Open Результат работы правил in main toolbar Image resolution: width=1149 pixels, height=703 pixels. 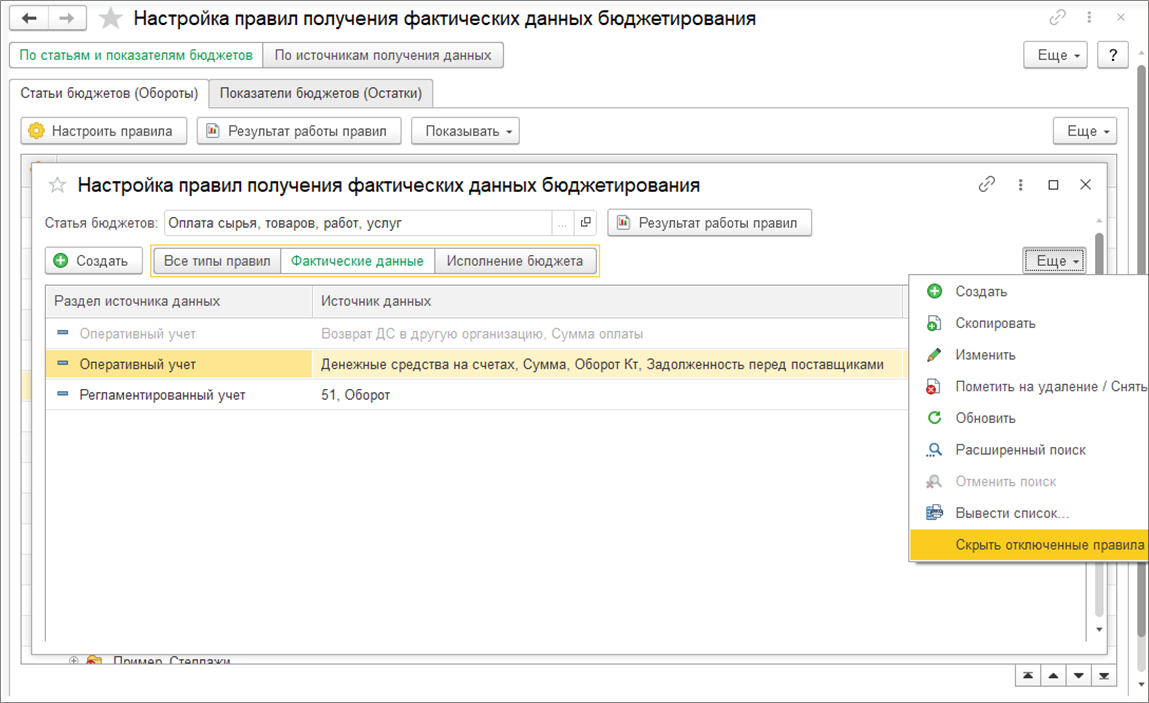coord(299,131)
